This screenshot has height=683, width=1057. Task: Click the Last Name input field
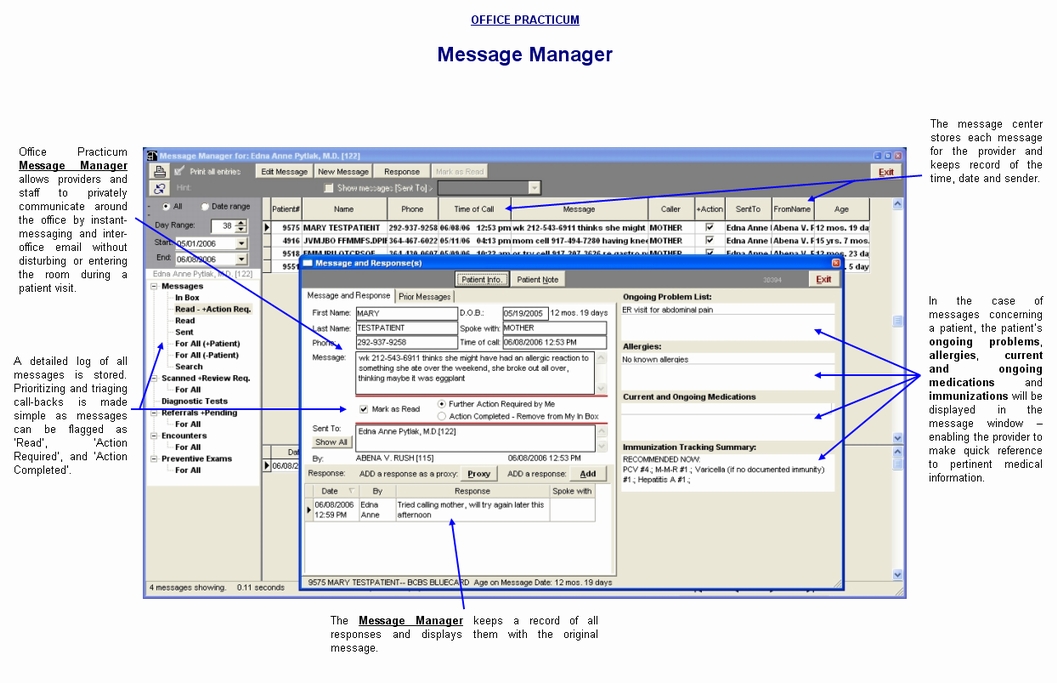point(406,328)
